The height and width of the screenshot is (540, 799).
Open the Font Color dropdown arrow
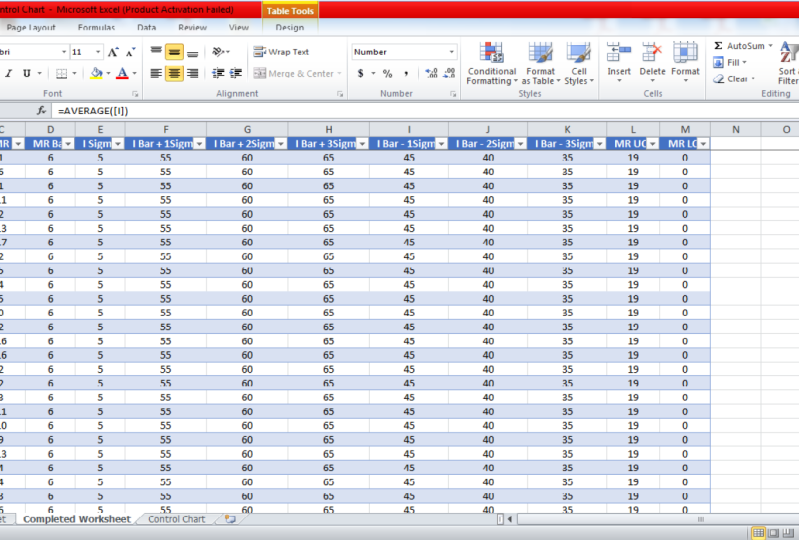[135, 73]
